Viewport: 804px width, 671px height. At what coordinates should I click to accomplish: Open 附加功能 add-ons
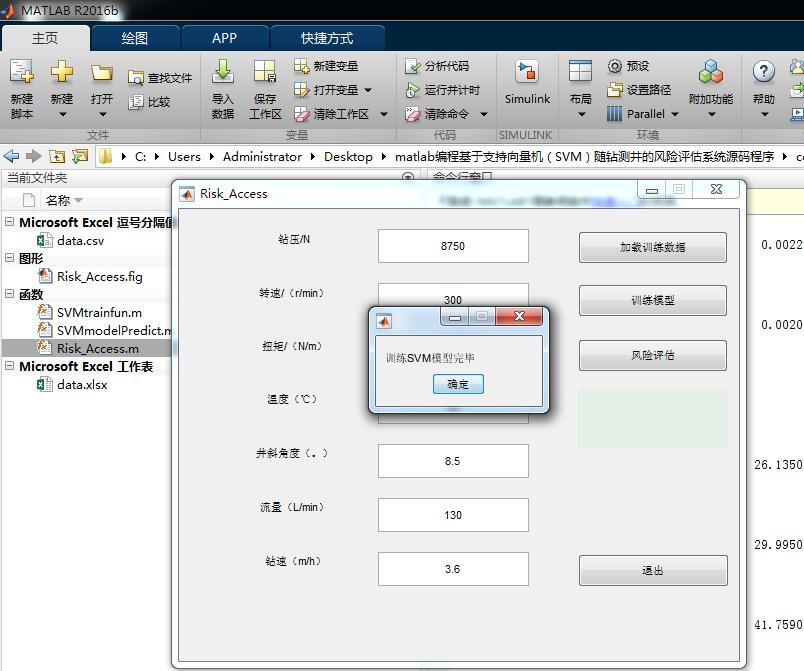coord(711,89)
